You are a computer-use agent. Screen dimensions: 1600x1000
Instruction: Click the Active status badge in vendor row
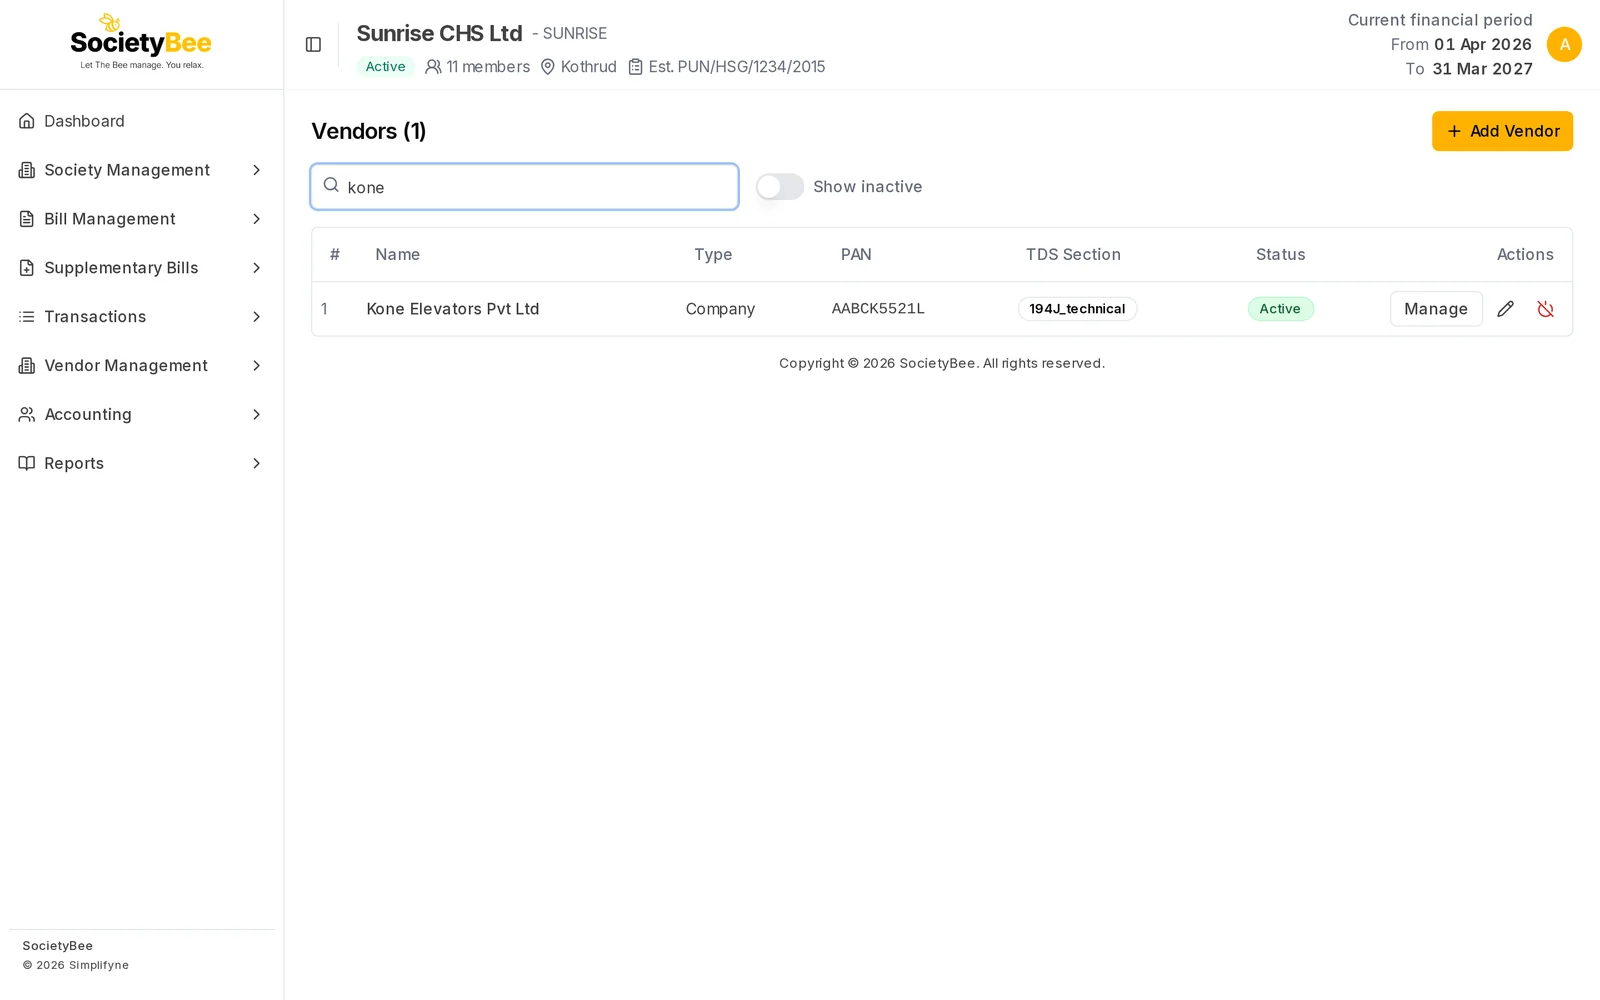coord(1280,309)
